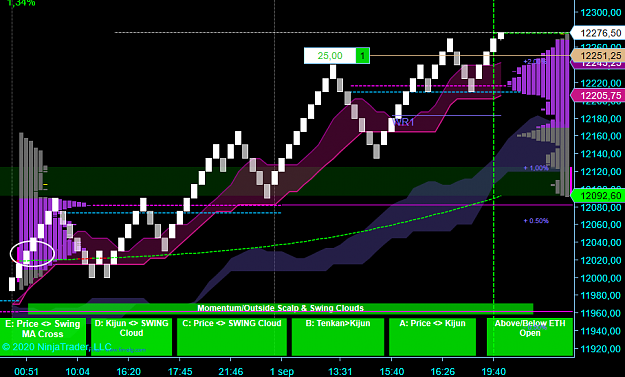Viewport: 625px width, 377px height.
Task: Click the Momentum/Outside Scalp & Swing Clouds bar
Action: [x=281, y=308]
